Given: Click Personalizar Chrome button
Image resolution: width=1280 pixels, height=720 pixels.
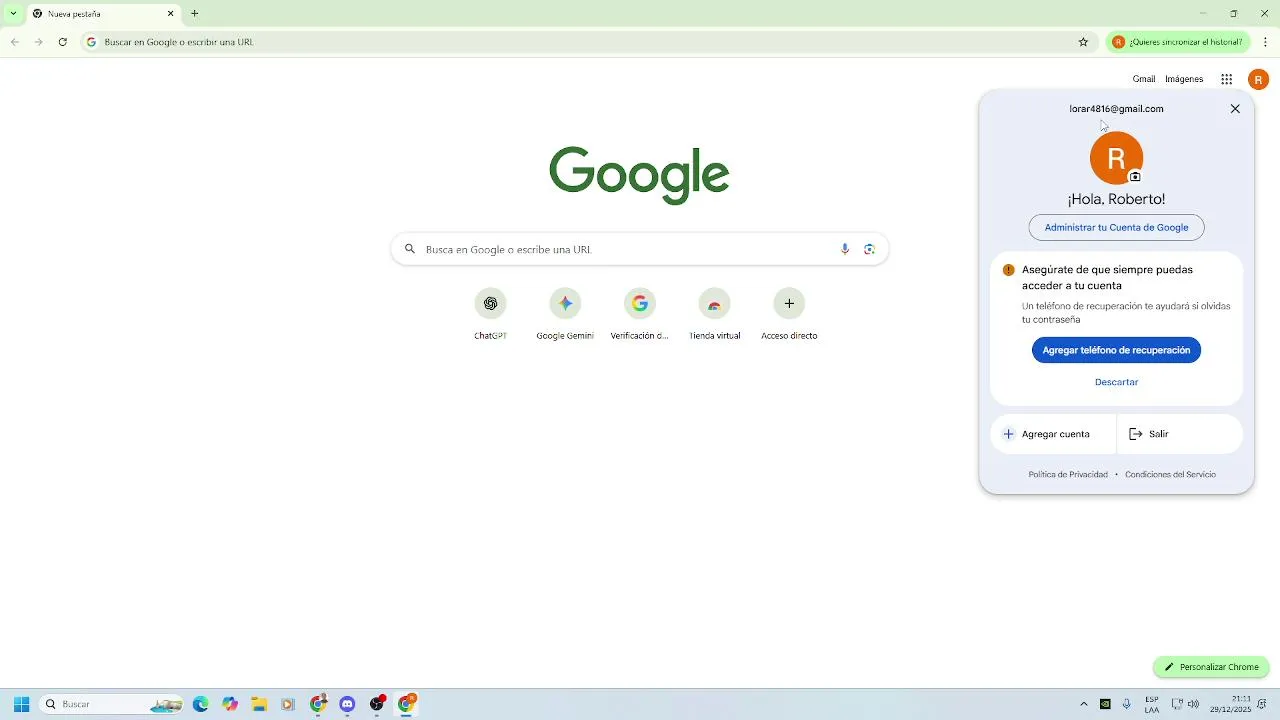Looking at the screenshot, I should click(x=1211, y=667).
